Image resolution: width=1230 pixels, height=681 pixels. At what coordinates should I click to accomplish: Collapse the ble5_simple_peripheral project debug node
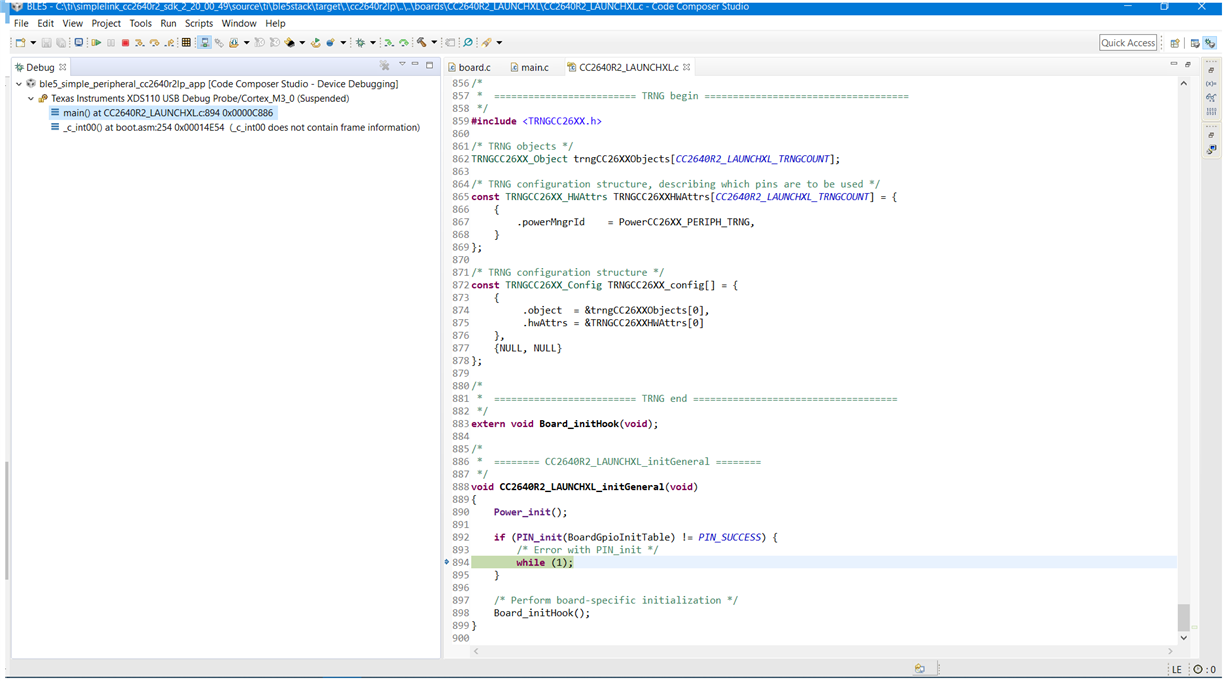point(19,84)
